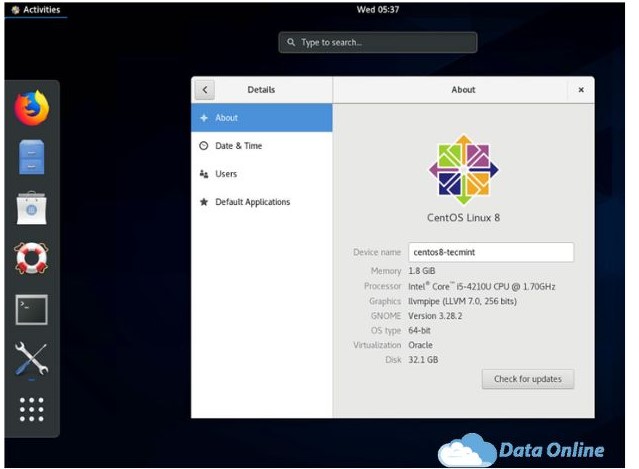Viewport: 639px width, 469px height.
Task: Click Activities in the top bar
Action: [36, 10]
